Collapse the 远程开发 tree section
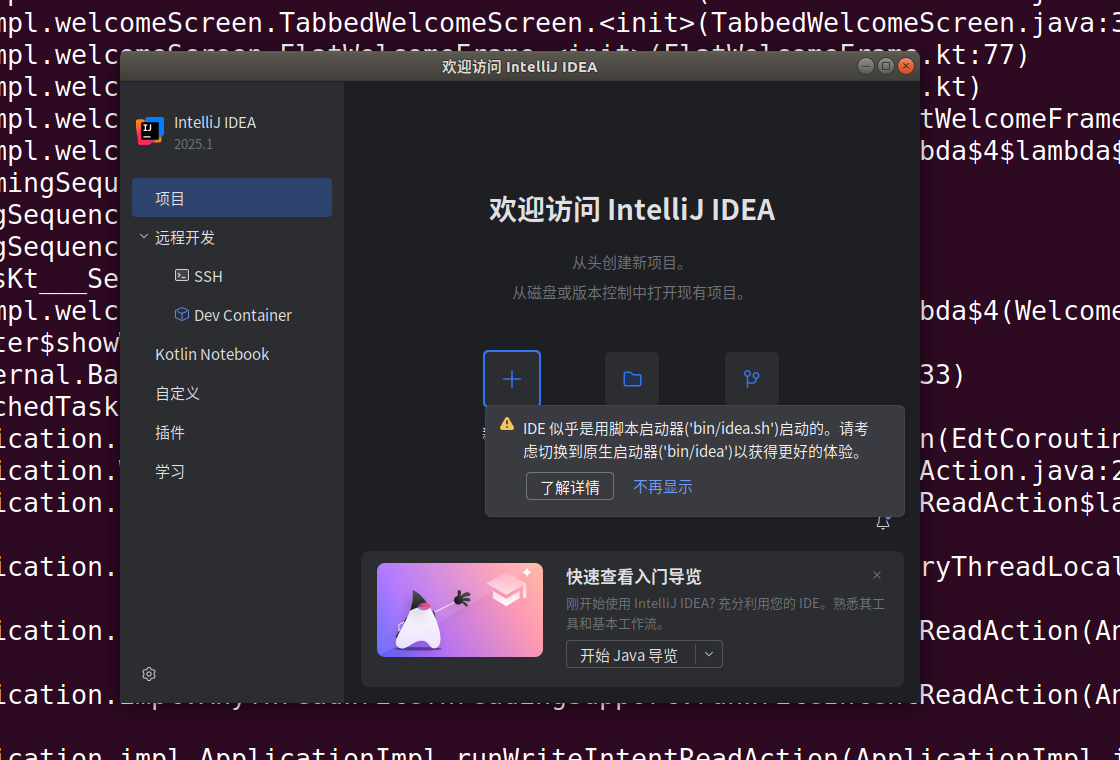Screen dimensions: 1120x760 [144, 238]
